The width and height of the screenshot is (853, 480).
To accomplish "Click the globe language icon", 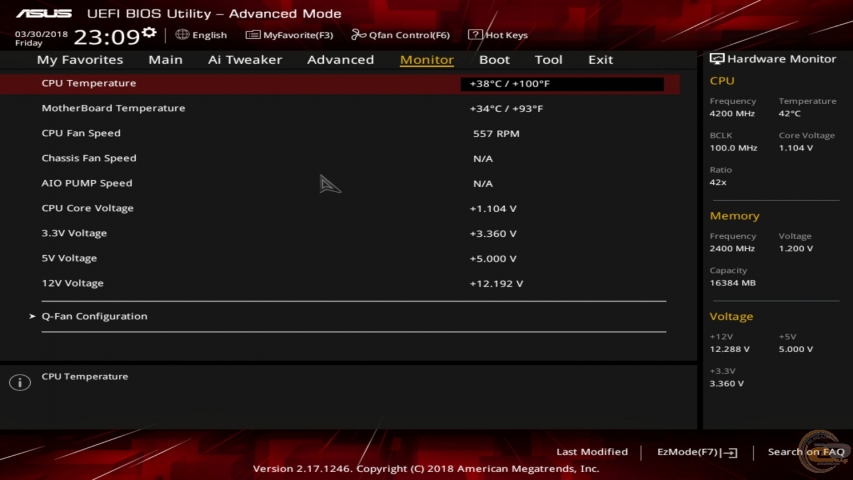I will coord(182,34).
